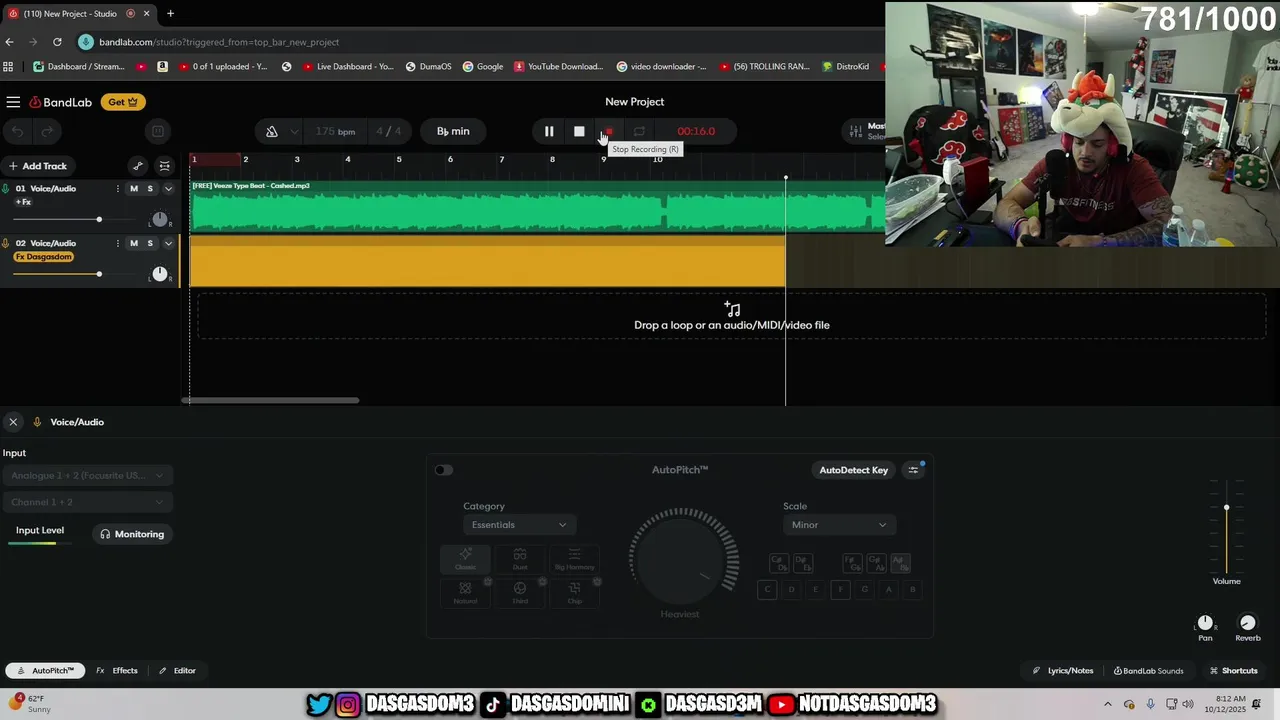Click track 02 microphone arm icon

click(6, 243)
